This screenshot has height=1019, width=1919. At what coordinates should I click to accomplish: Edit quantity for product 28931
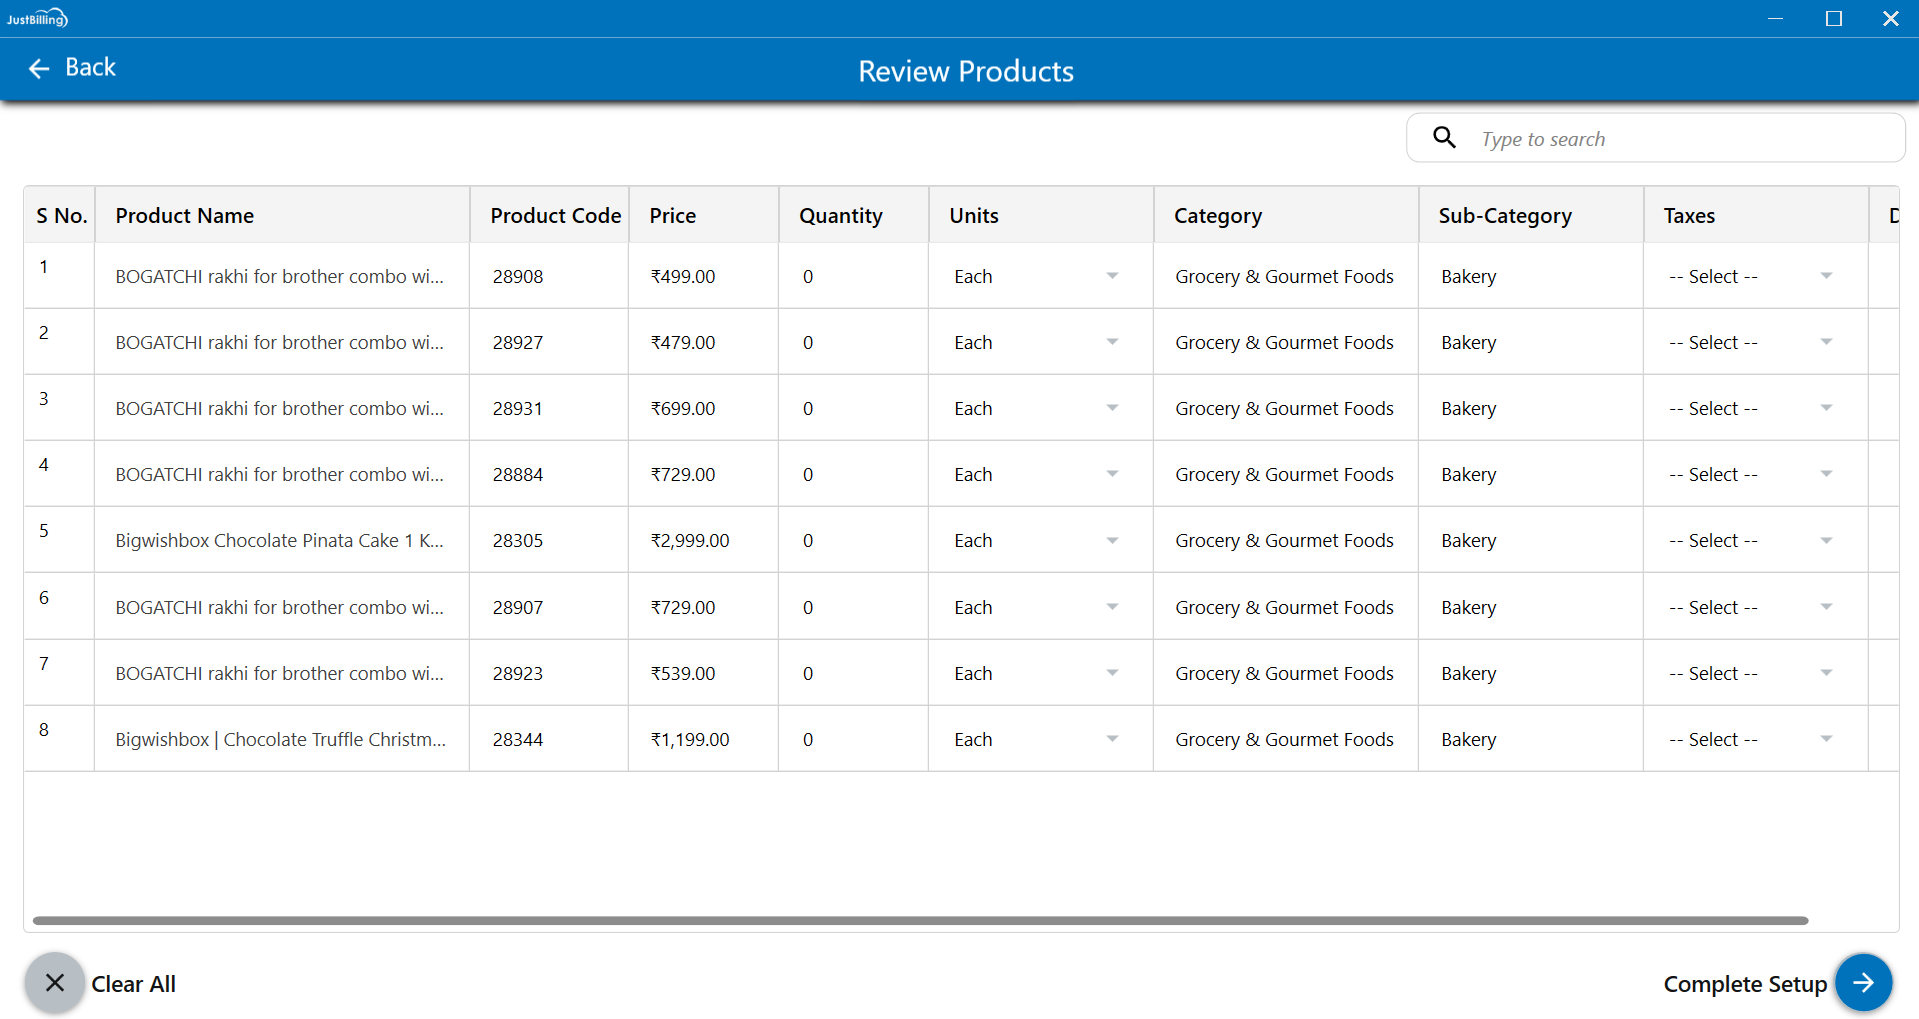point(850,408)
